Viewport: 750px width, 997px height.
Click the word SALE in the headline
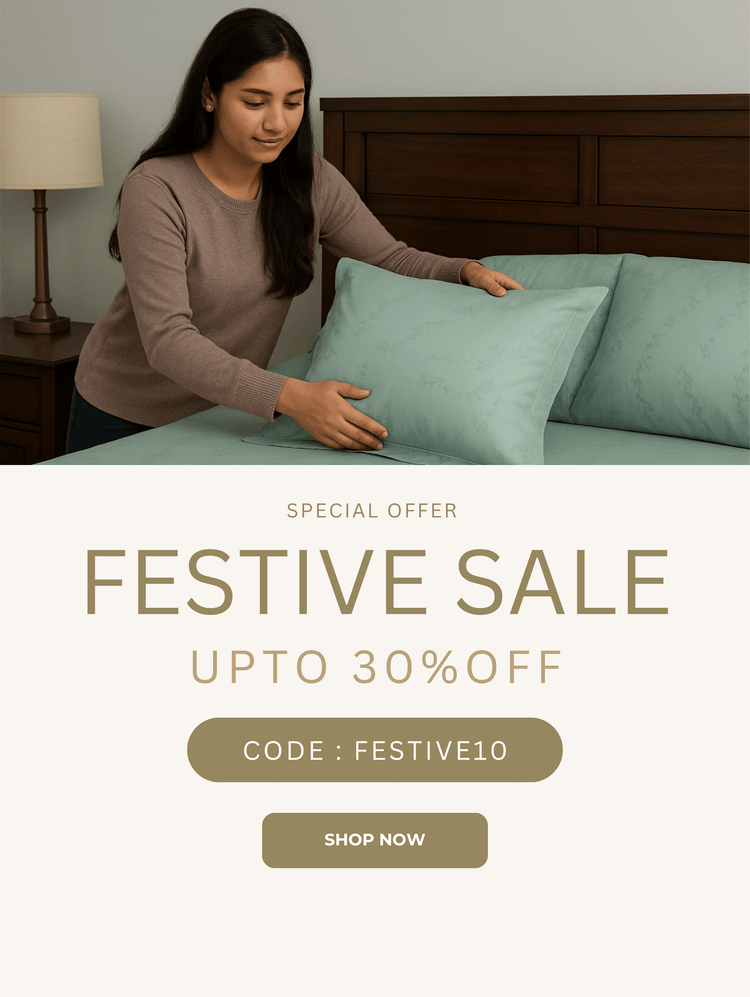[562, 581]
